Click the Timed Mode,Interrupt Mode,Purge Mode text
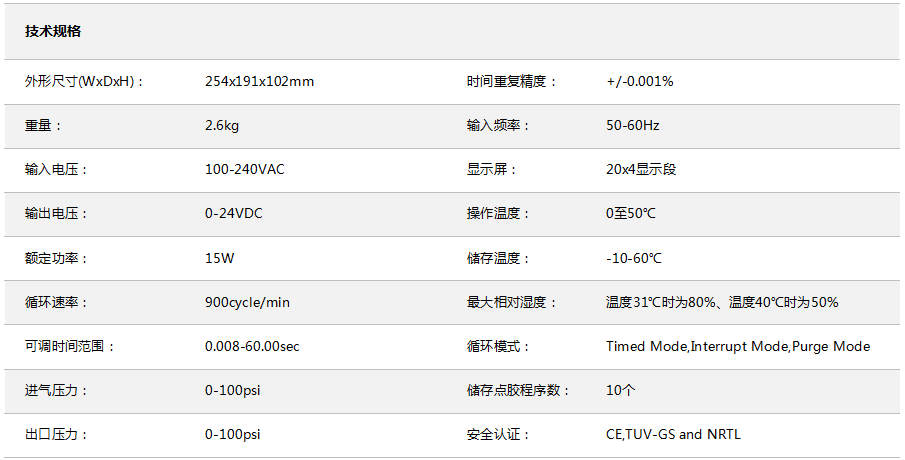 pos(738,347)
